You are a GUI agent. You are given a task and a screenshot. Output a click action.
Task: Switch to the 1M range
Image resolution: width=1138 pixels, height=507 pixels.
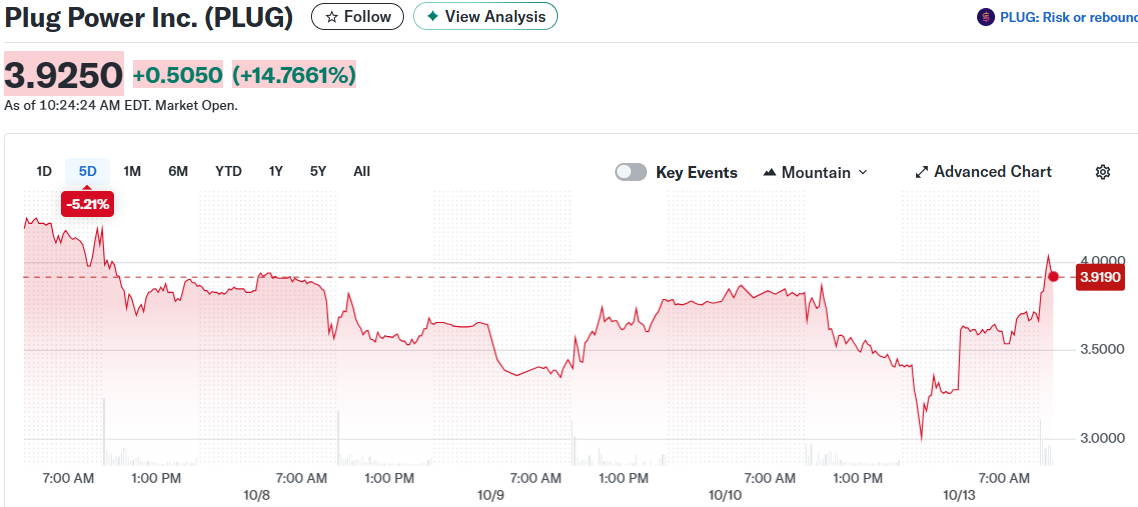132,171
